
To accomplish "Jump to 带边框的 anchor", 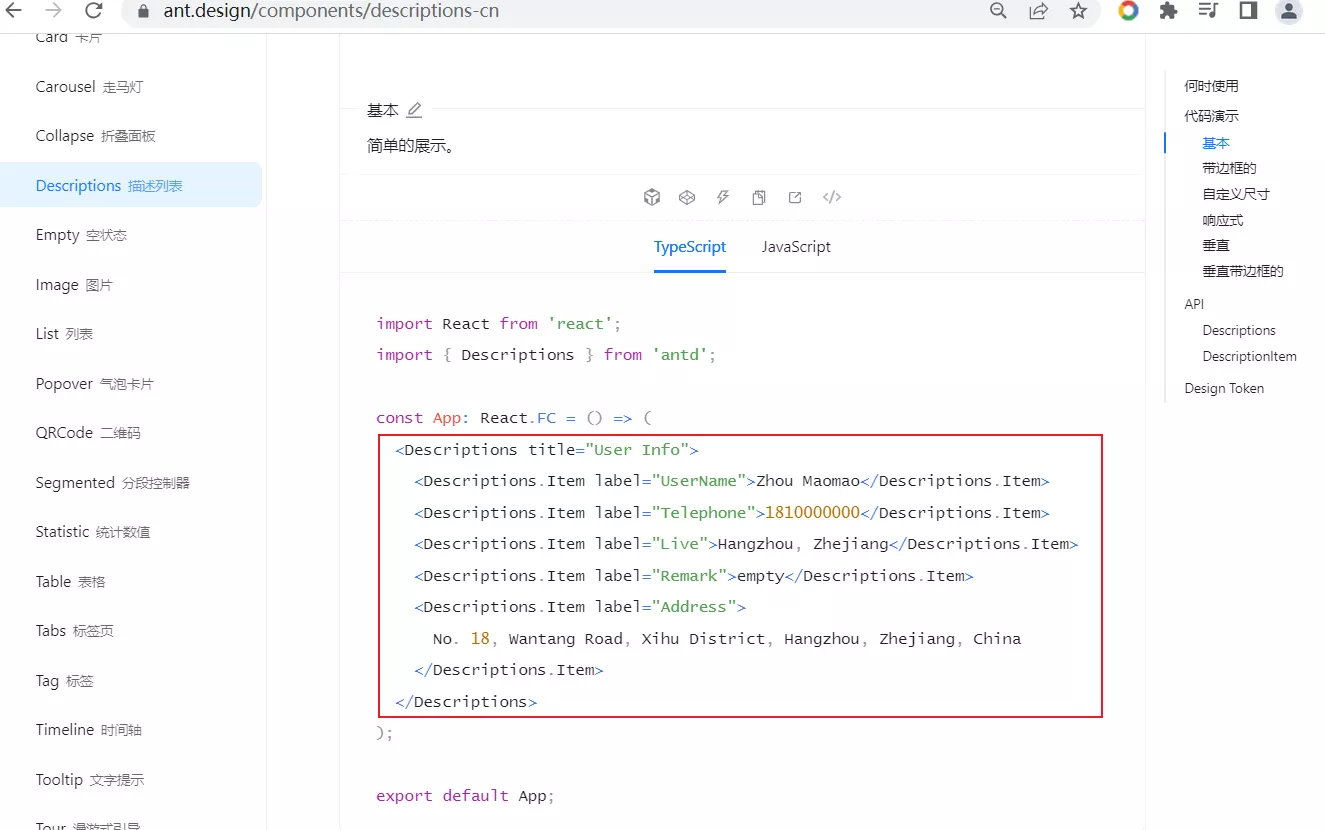I will point(1229,168).
